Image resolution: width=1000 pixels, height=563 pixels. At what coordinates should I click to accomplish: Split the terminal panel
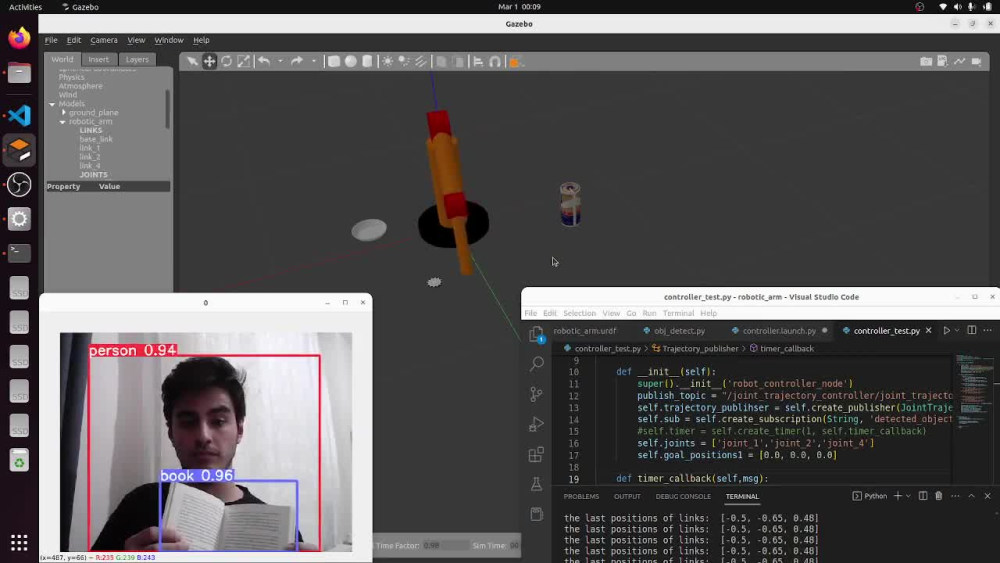[923, 495]
